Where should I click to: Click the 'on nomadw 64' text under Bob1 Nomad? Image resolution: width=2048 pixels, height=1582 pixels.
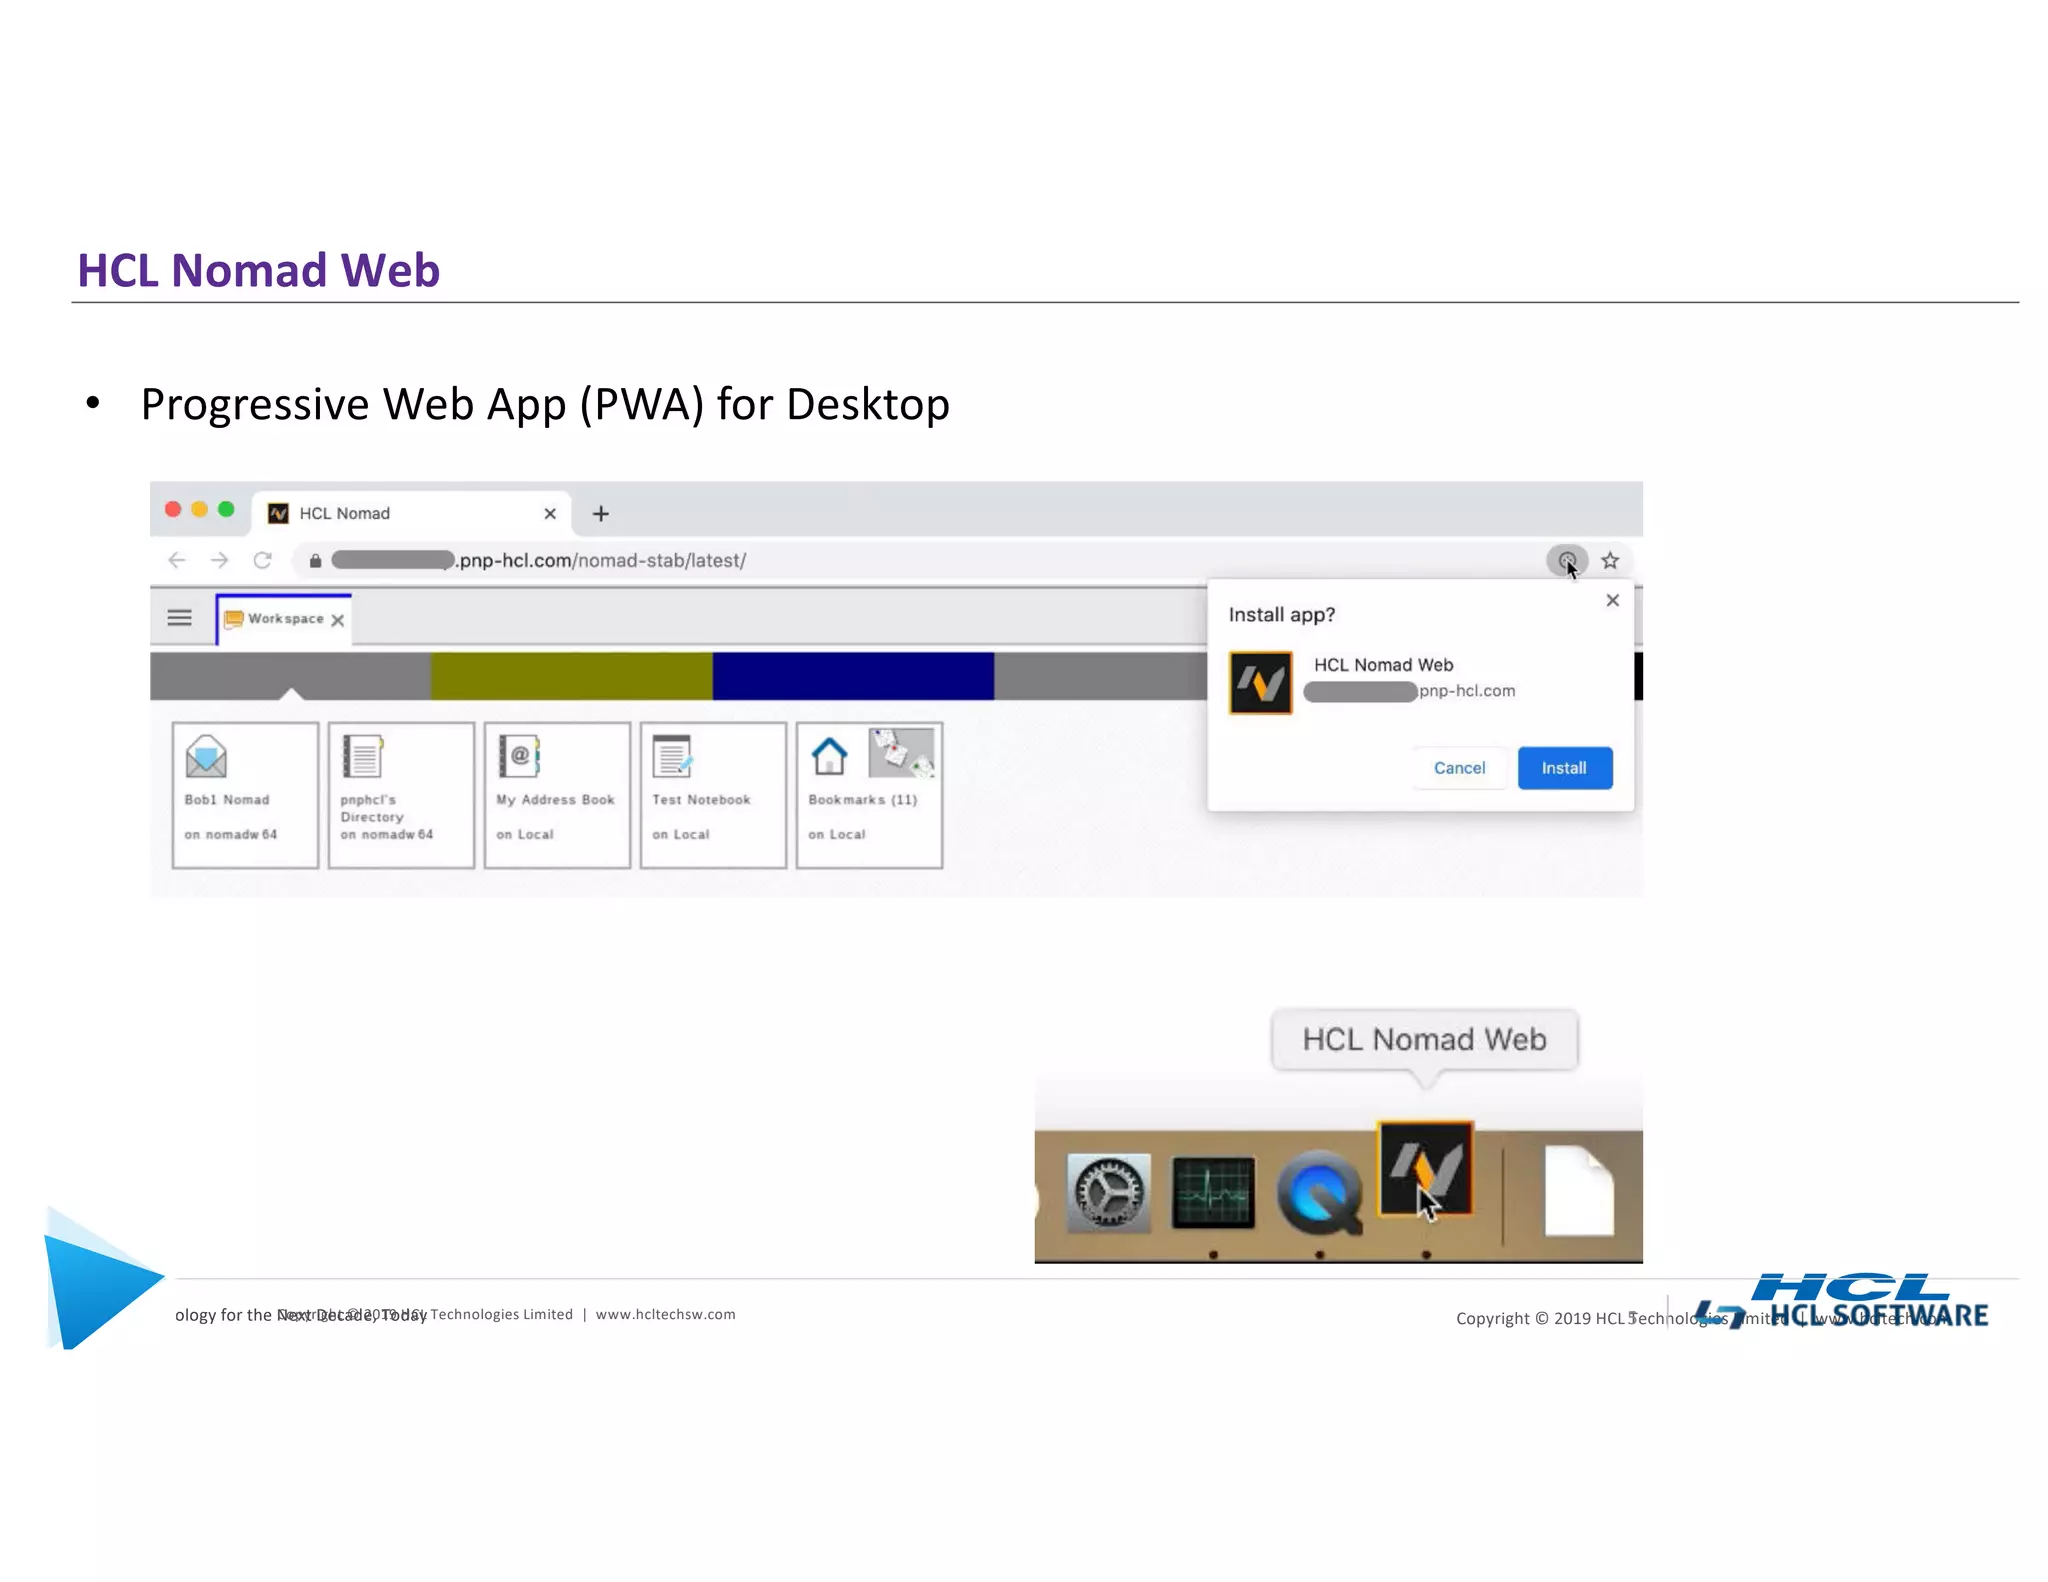coord(230,834)
